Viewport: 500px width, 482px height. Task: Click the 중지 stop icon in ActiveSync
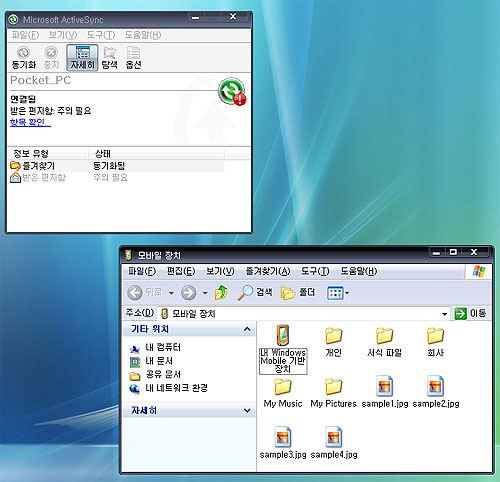coord(51,58)
